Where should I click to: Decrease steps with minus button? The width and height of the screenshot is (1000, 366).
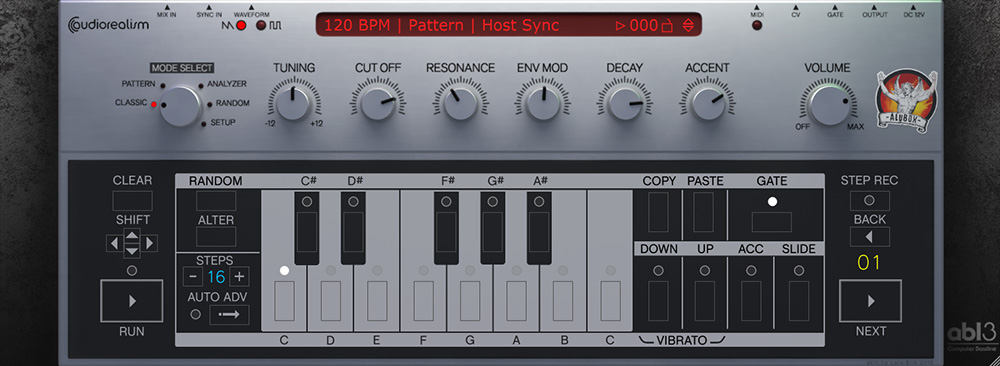click(x=193, y=277)
